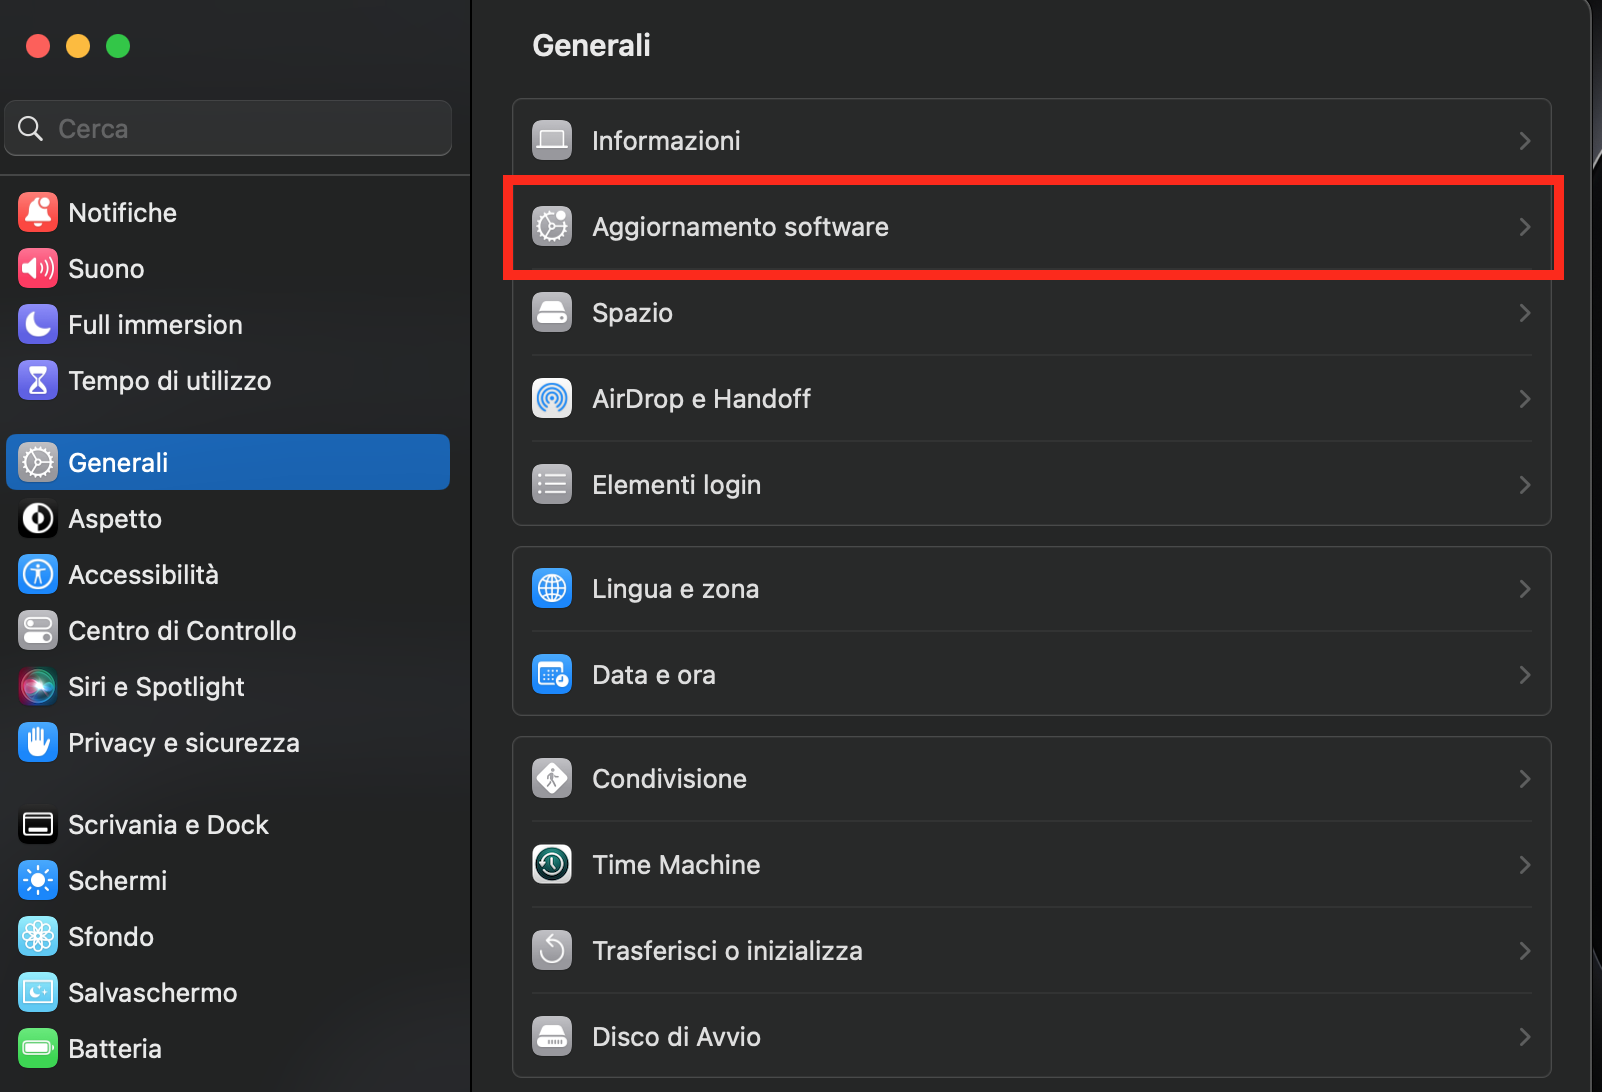Open Elementi login settings

click(x=676, y=484)
